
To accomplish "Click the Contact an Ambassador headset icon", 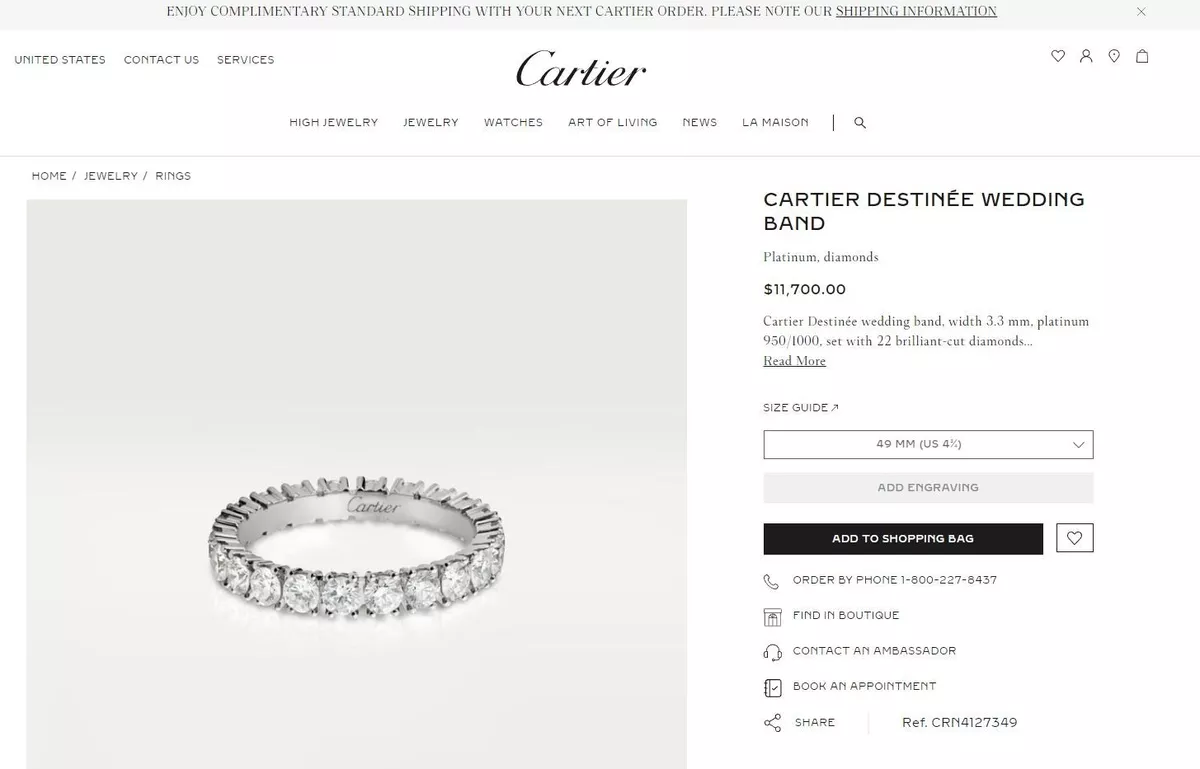I will (x=772, y=652).
